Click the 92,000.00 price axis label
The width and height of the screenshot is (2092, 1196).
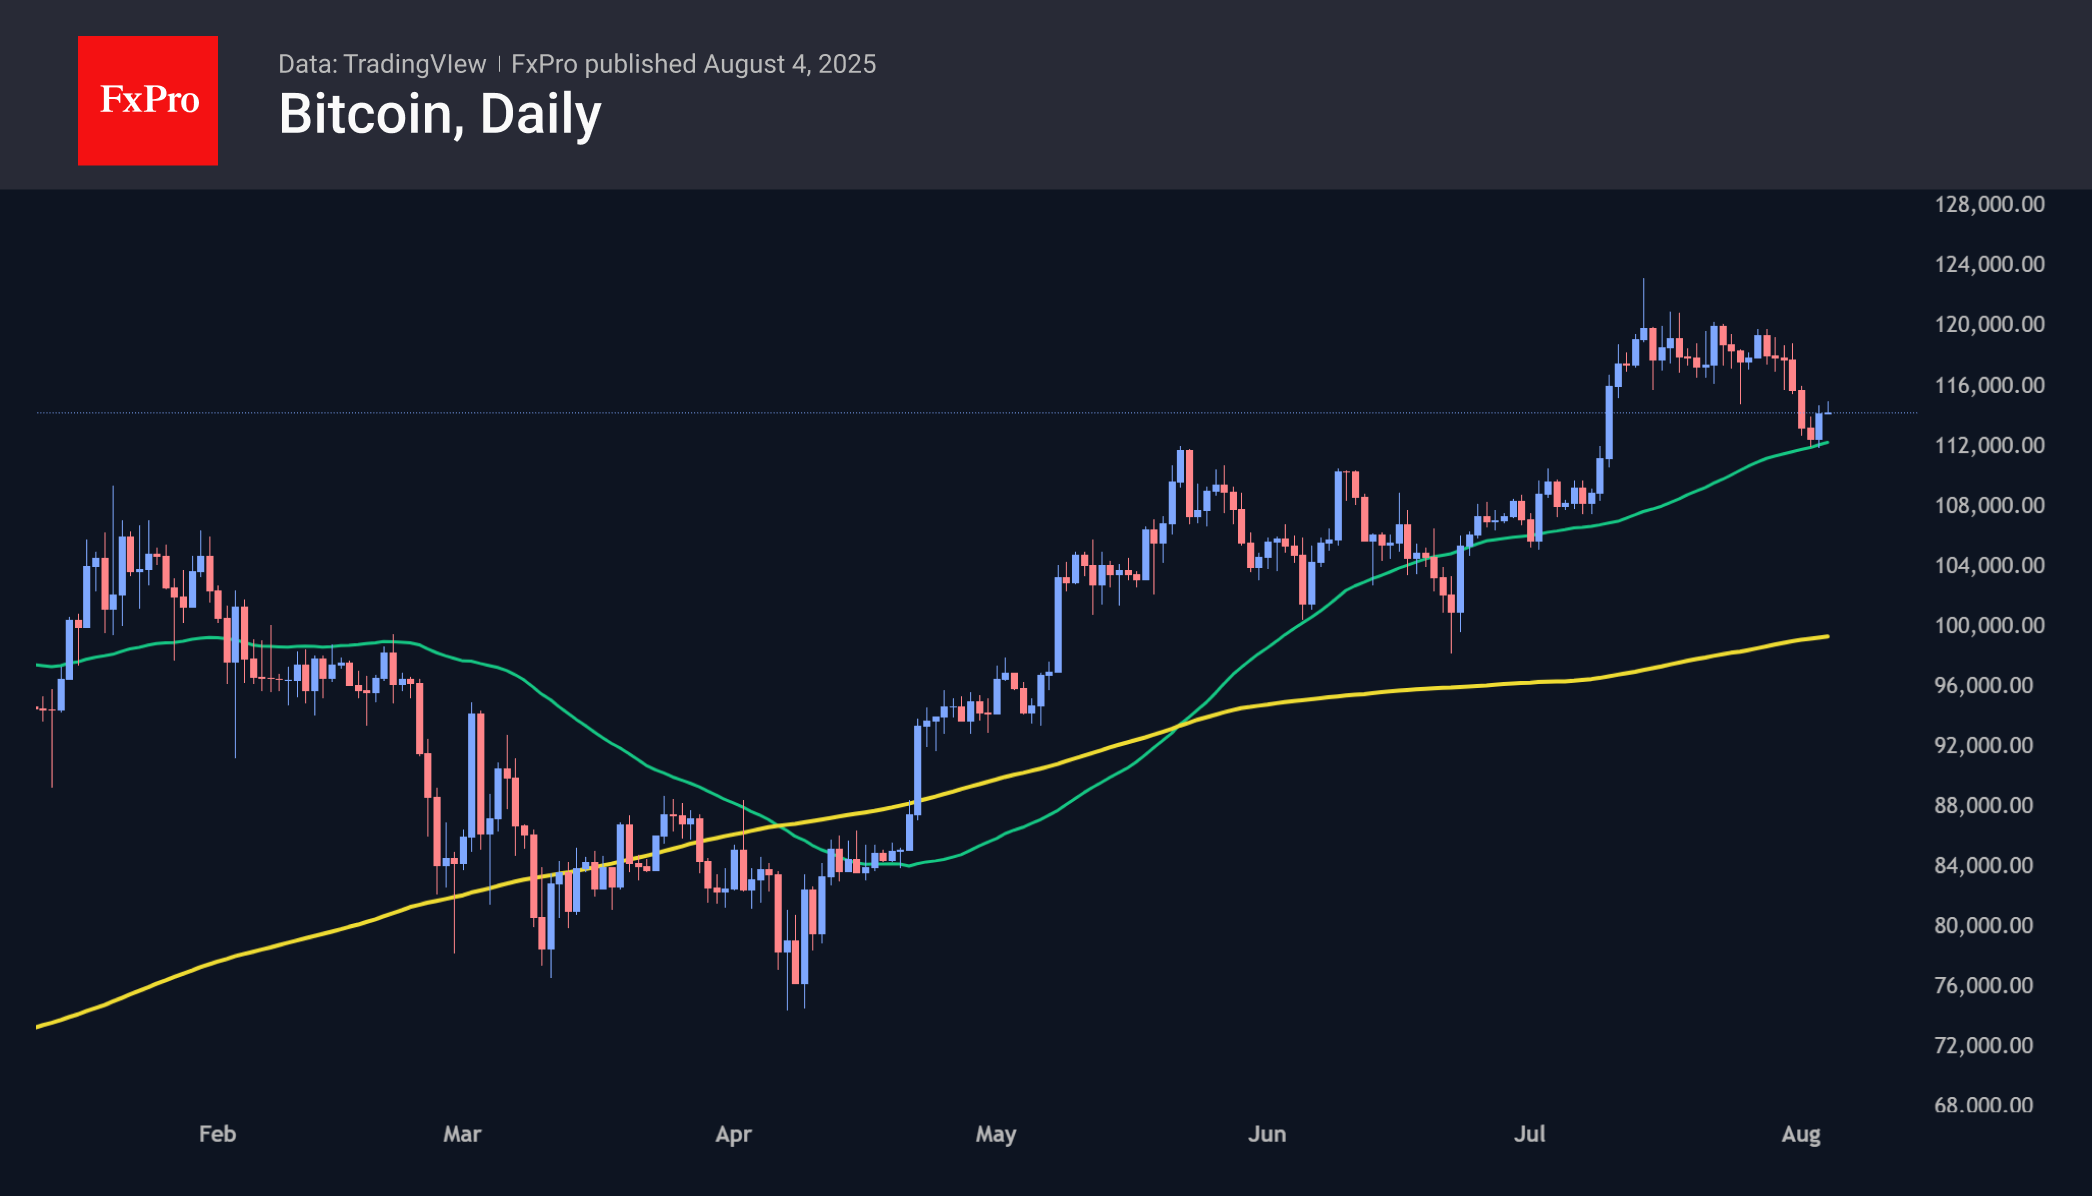click(1983, 745)
